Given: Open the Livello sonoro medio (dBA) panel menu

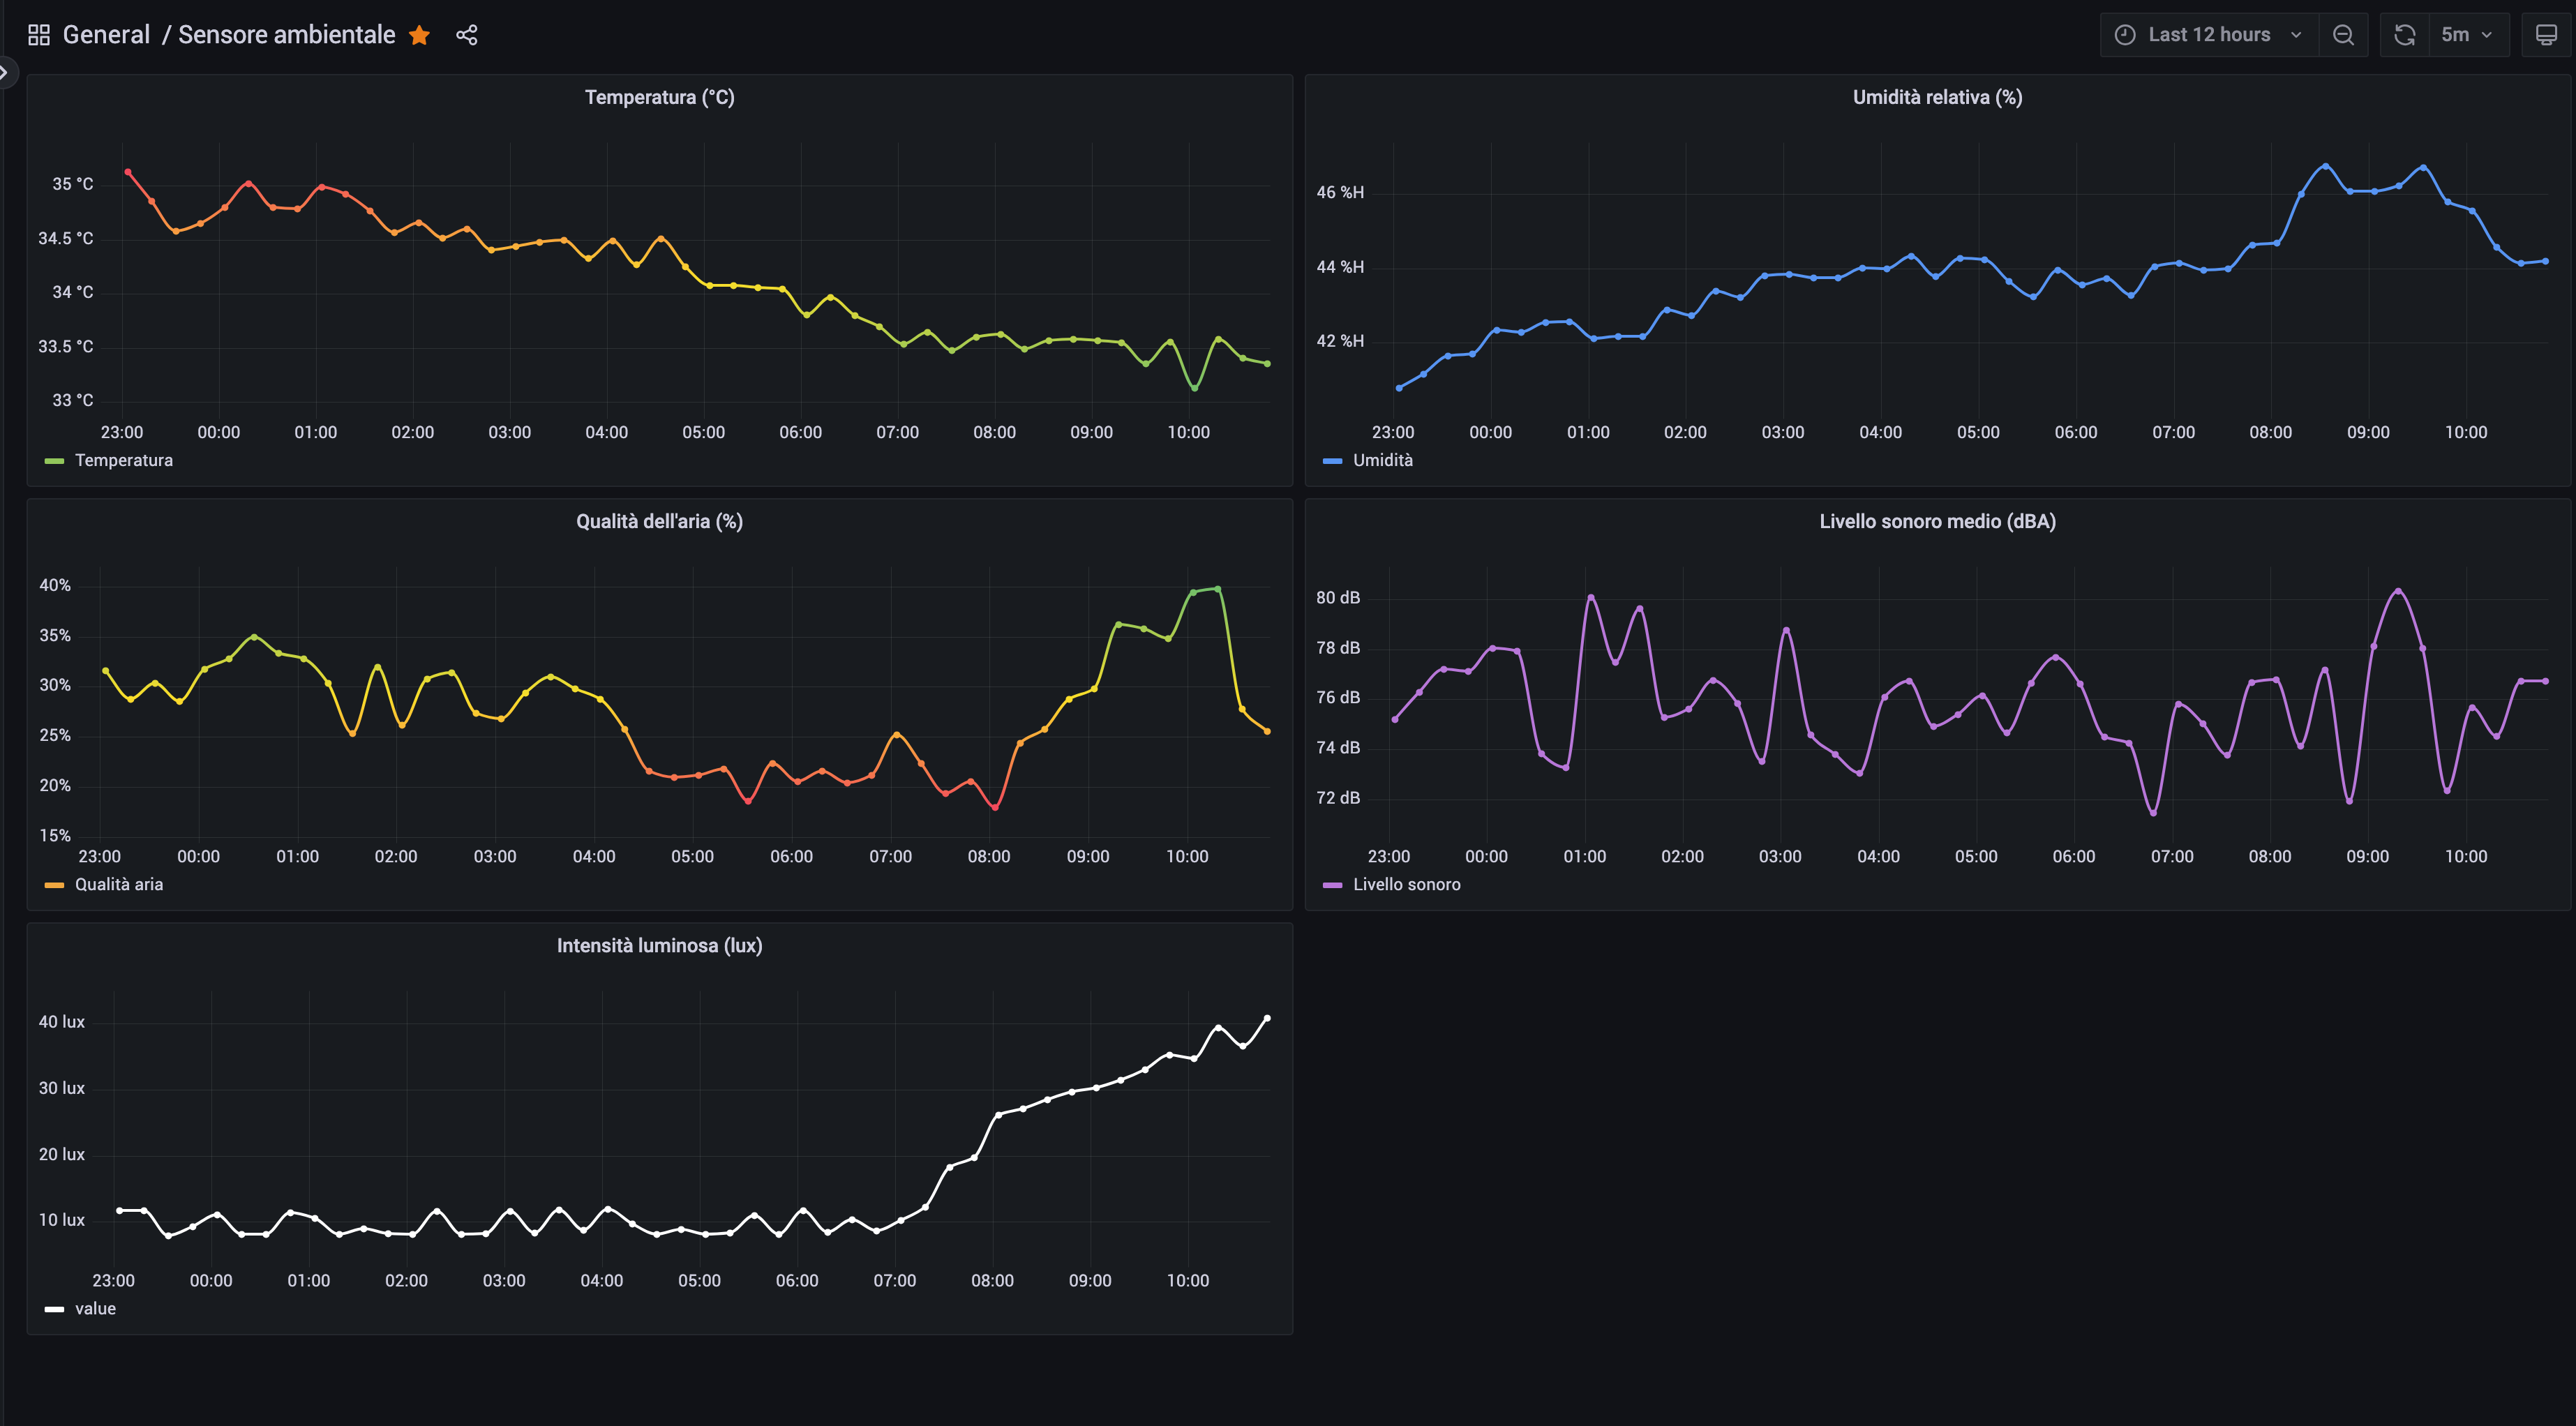Looking at the screenshot, I should click(x=1937, y=521).
